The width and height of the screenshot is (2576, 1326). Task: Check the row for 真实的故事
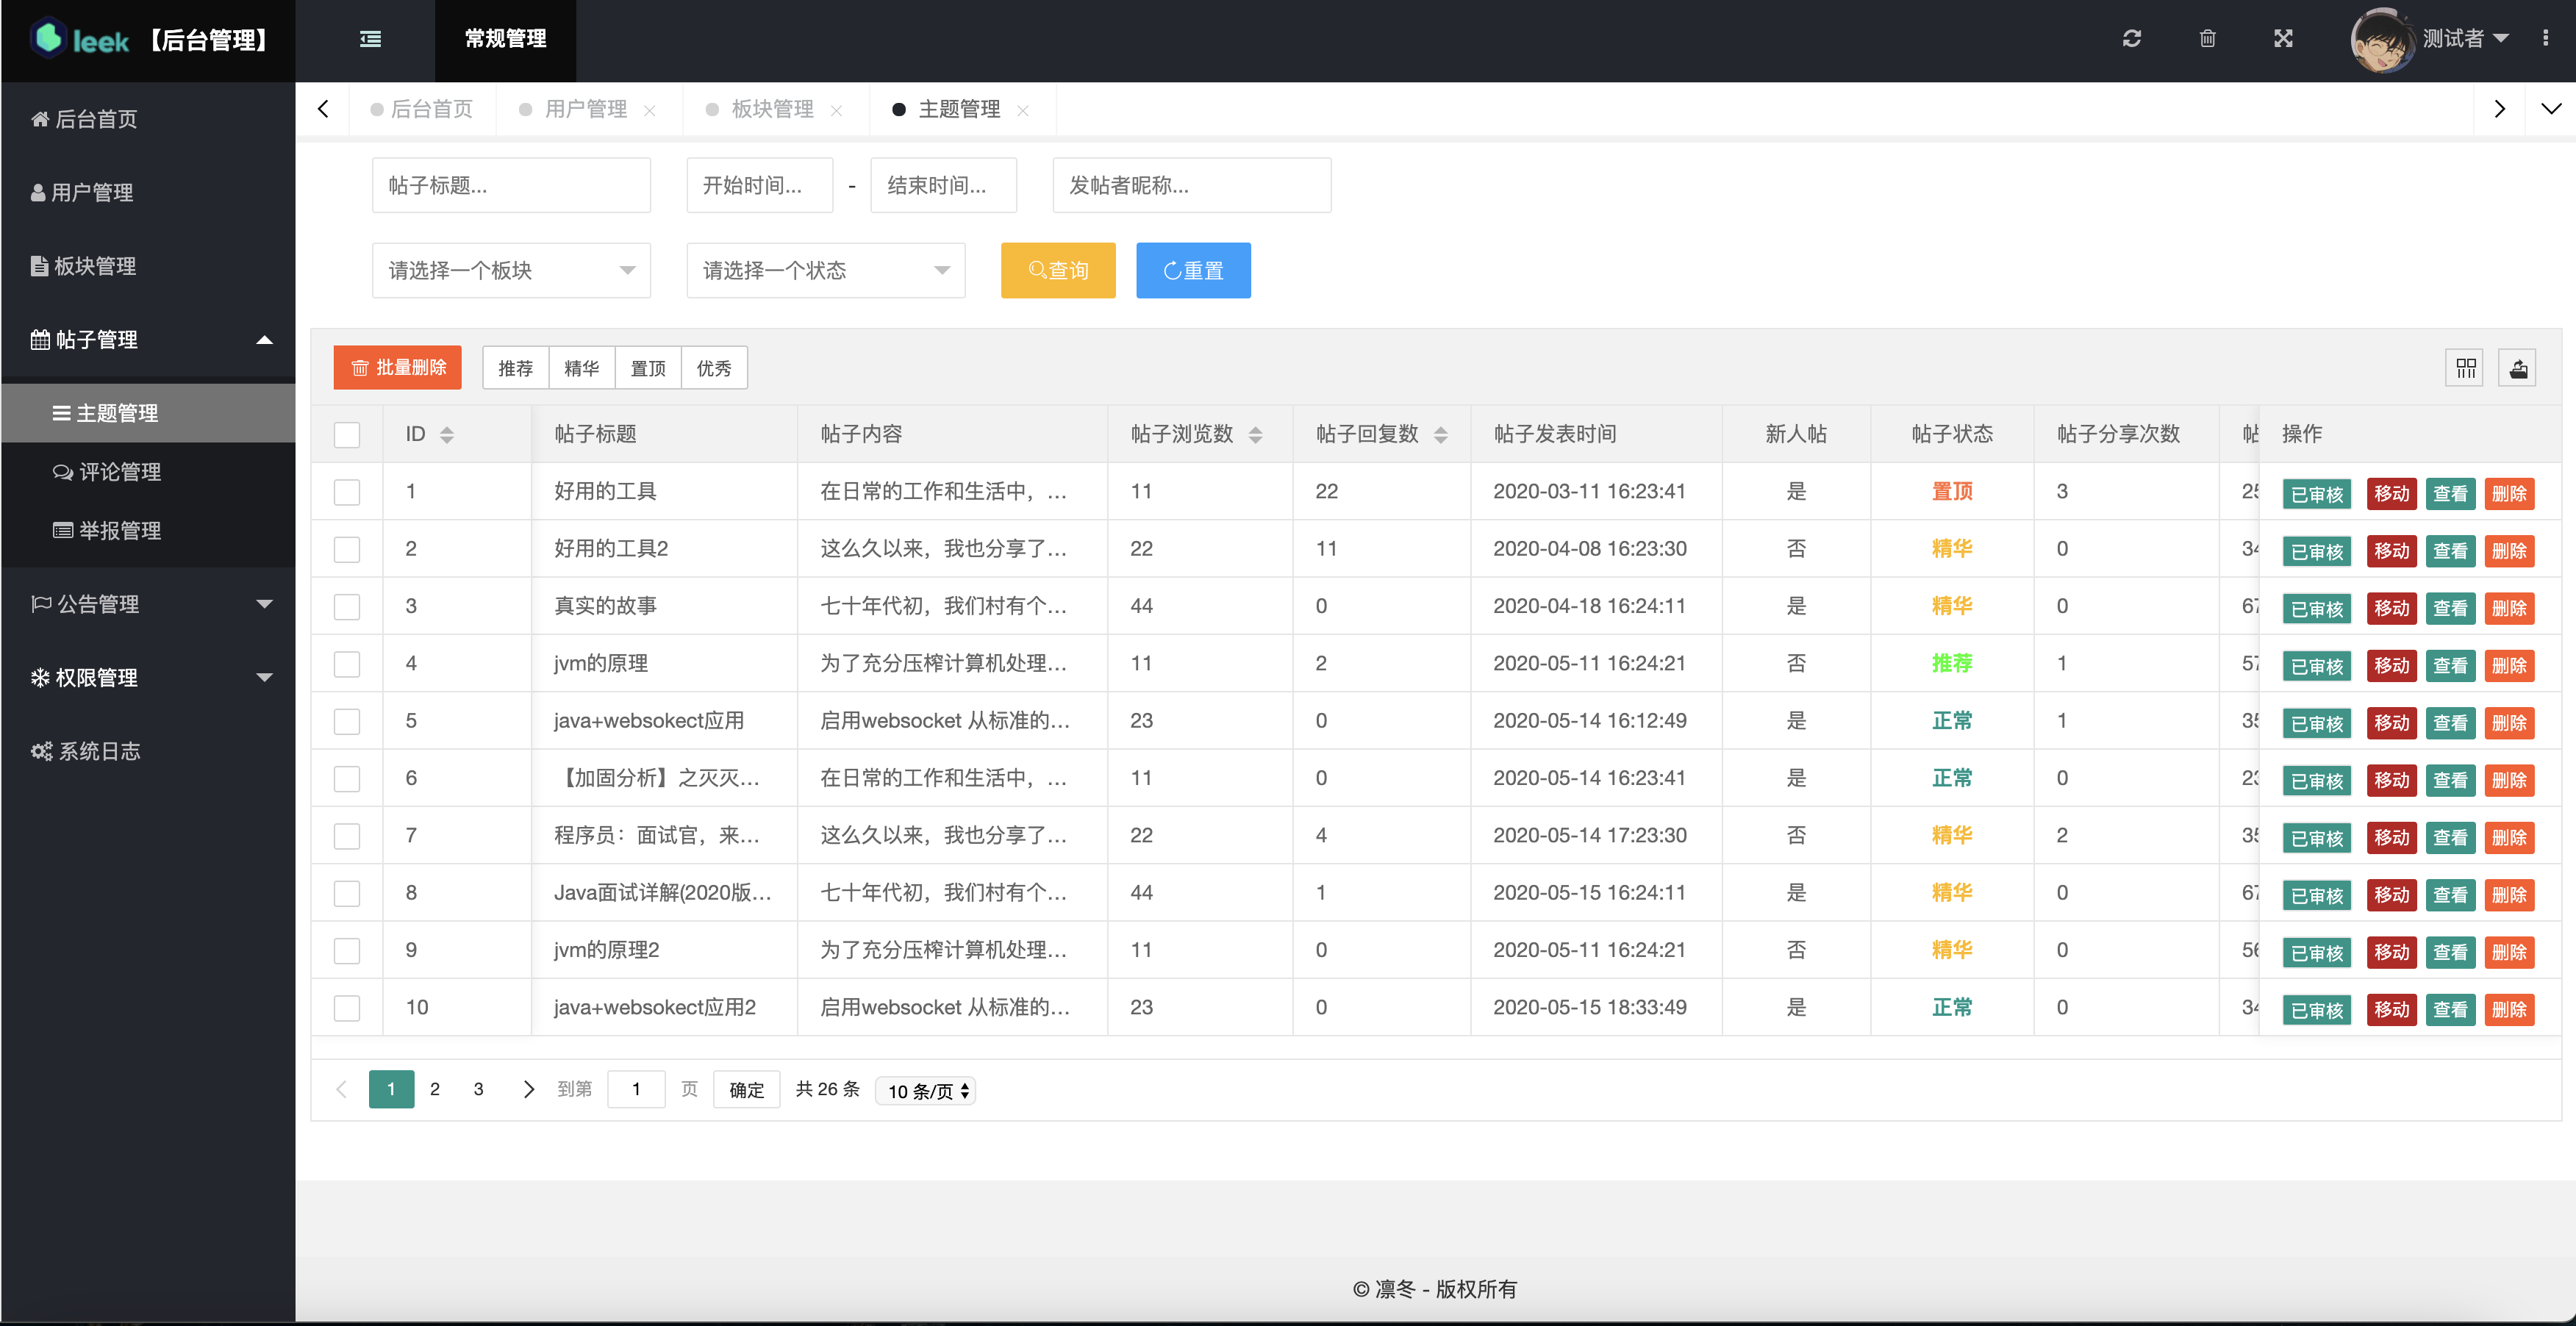[347, 607]
